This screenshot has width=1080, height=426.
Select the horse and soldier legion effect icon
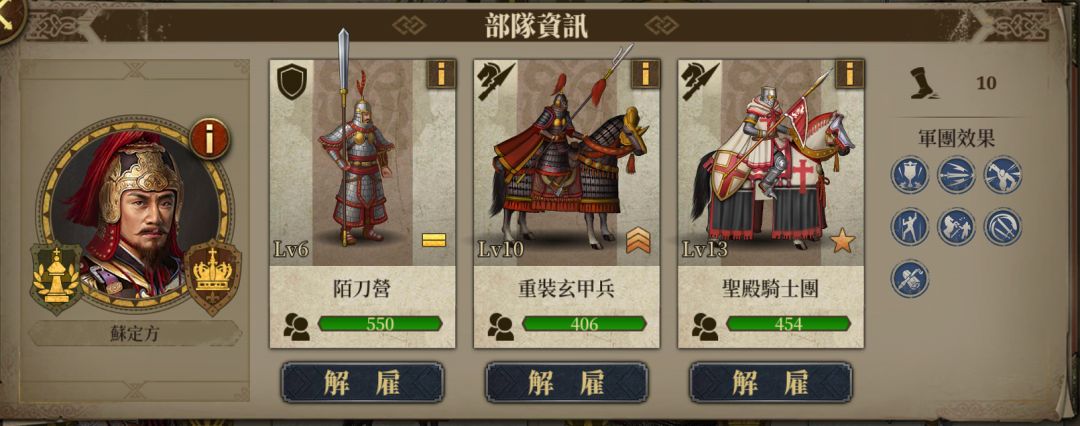[956, 227]
